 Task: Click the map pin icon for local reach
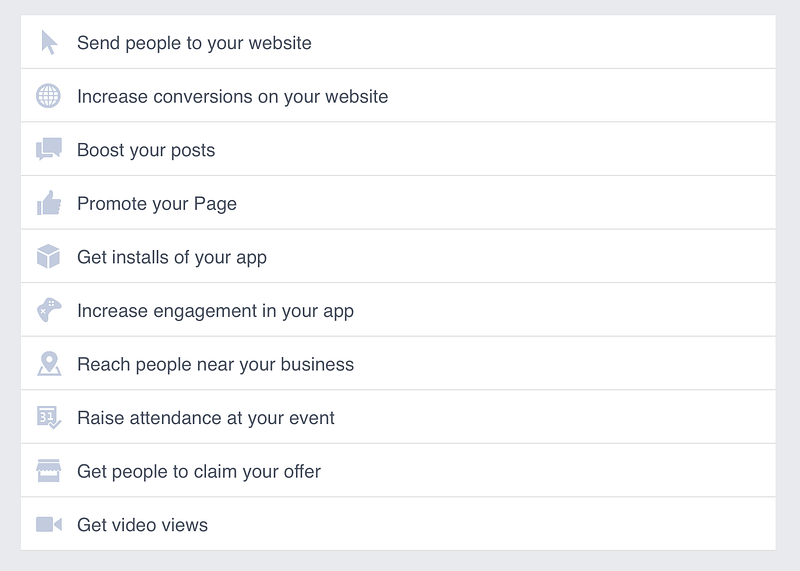[49, 363]
